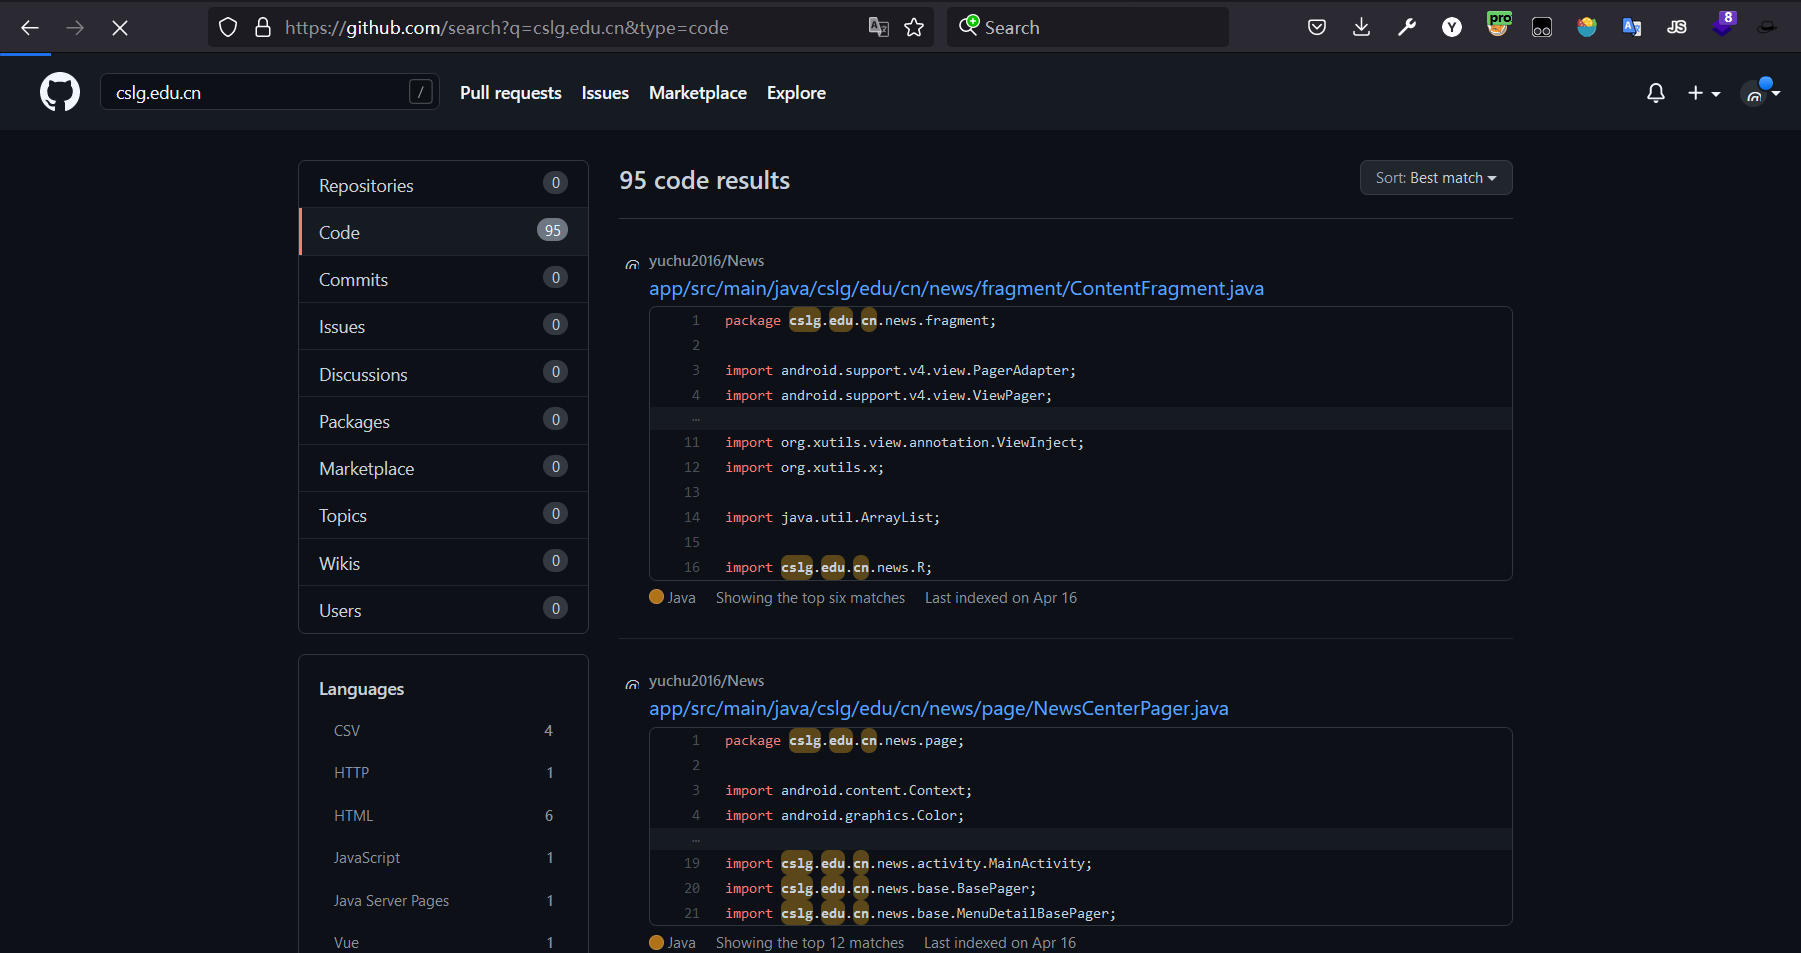This screenshot has height=953, width=1801.
Task: Click the GitHub search field containing cslg.edu.cn
Action: pos(270,92)
